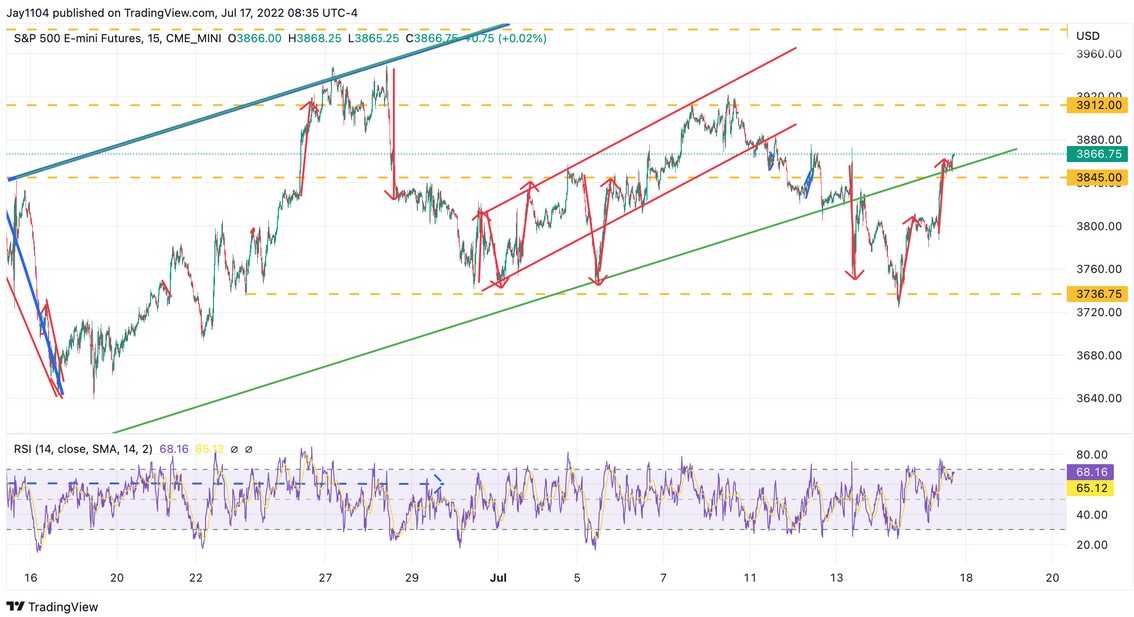
Task: Click the green current price label 3866.75
Action: [1098, 154]
